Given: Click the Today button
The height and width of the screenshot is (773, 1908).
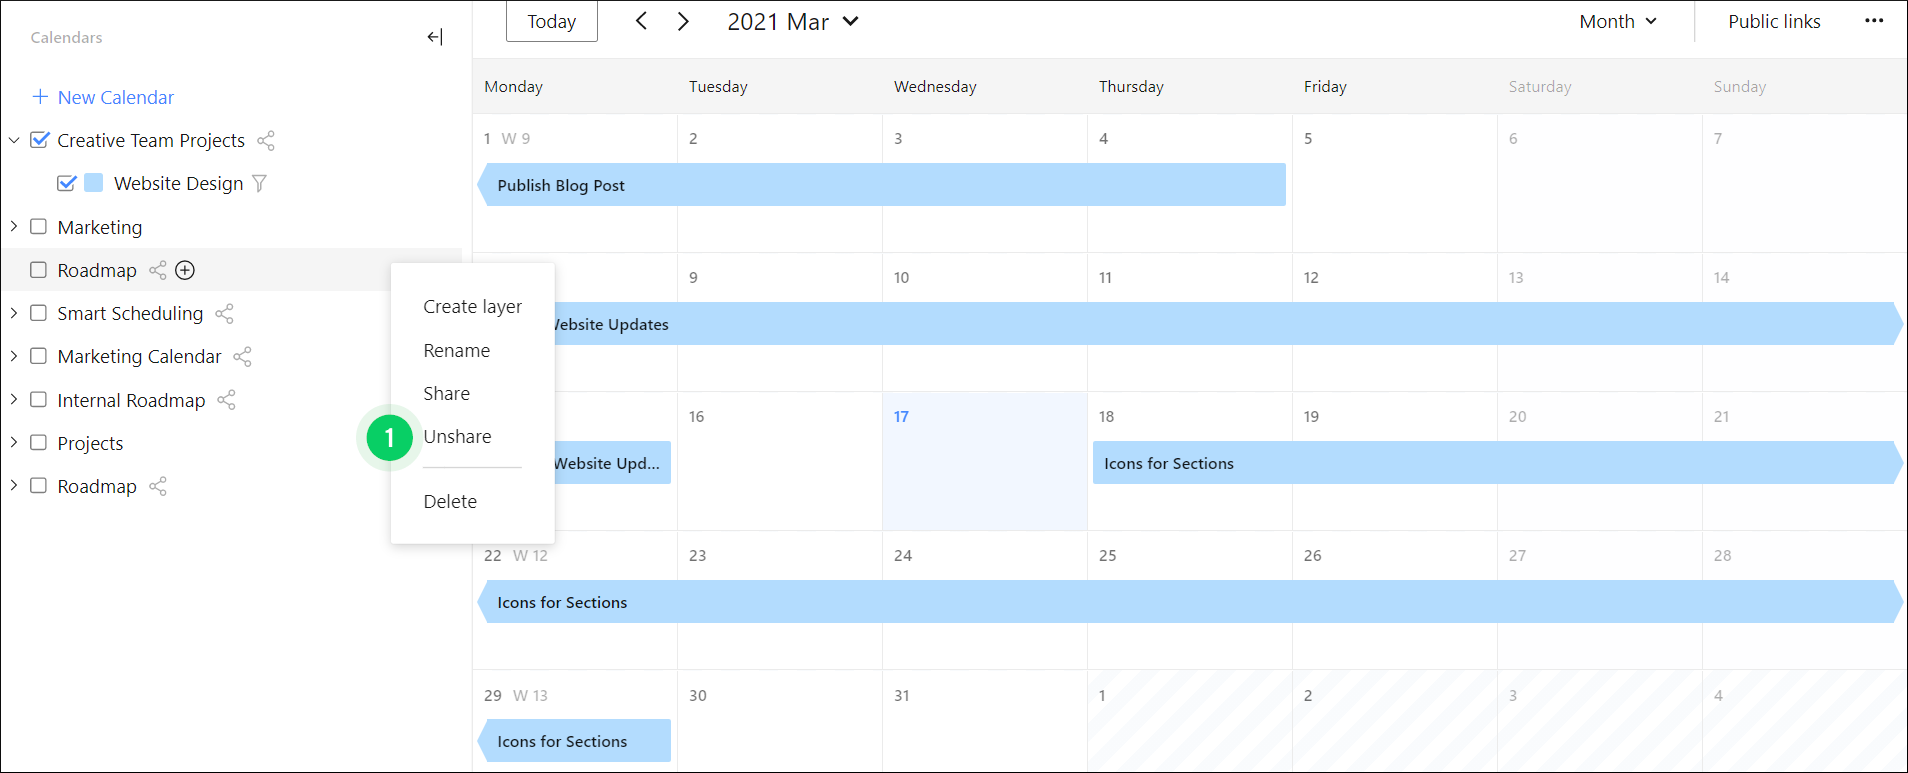Looking at the screenshot, I should click(x=551, y=21).
